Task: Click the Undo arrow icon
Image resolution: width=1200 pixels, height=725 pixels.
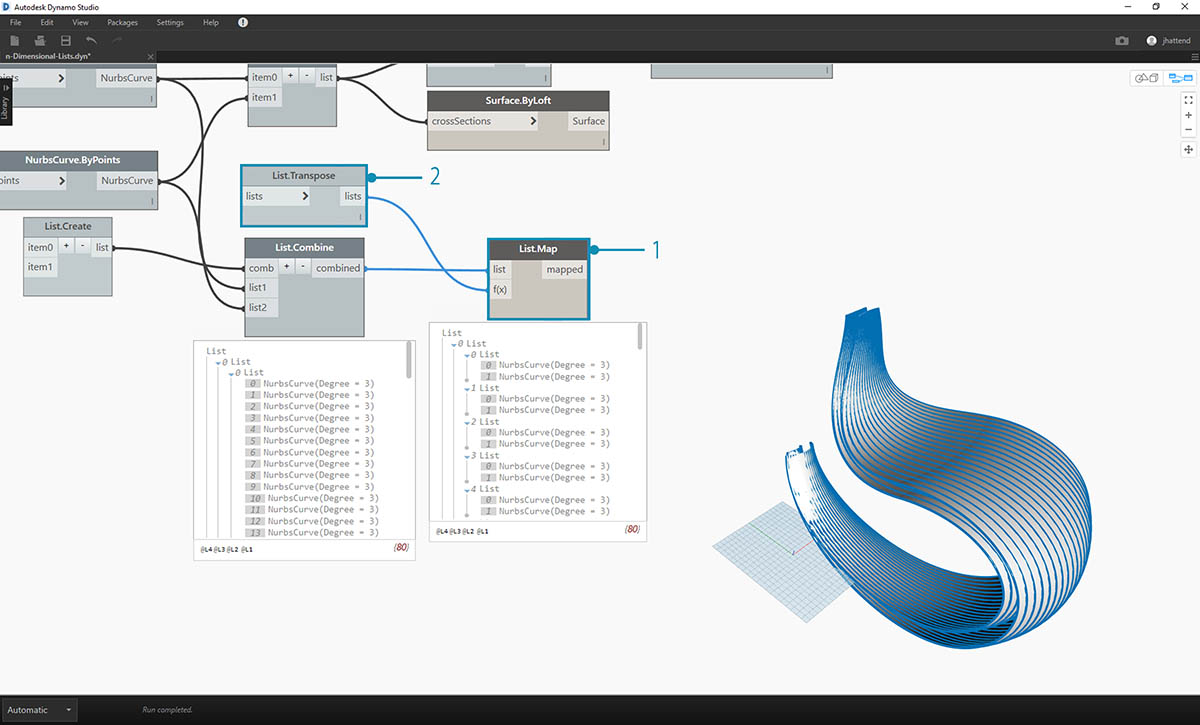Action: pyautogui.click(x=92, y=40)
